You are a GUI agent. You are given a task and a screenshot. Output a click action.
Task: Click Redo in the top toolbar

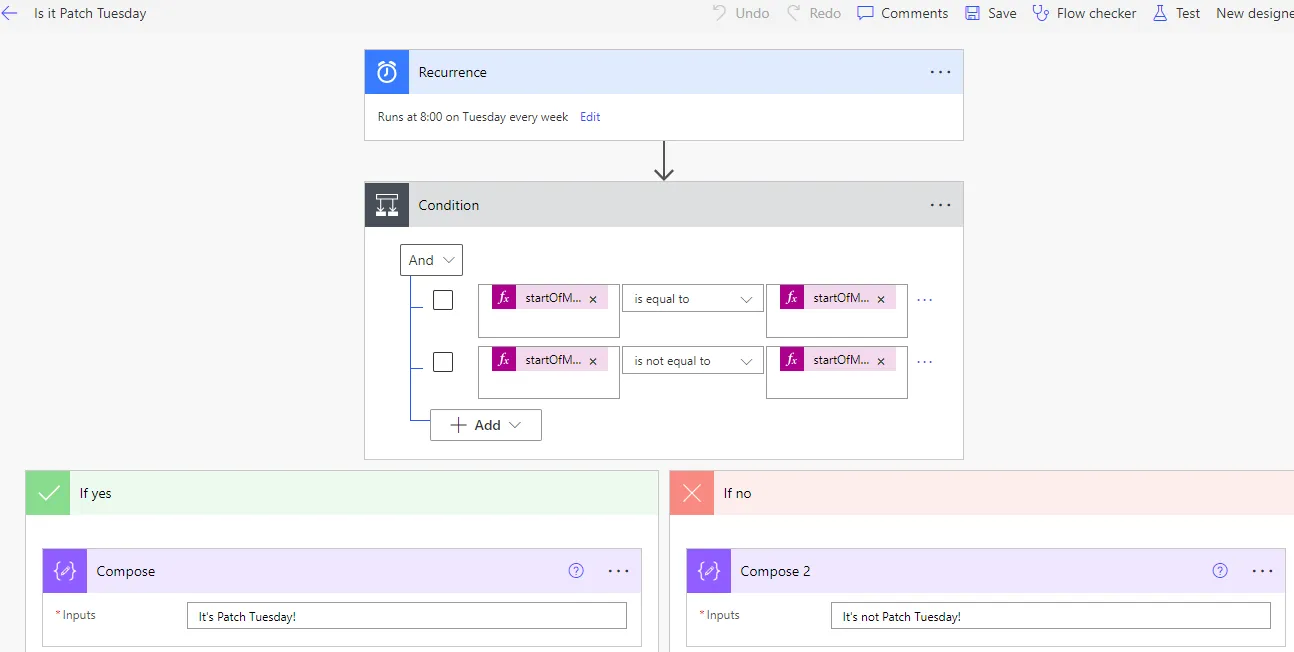814,13
